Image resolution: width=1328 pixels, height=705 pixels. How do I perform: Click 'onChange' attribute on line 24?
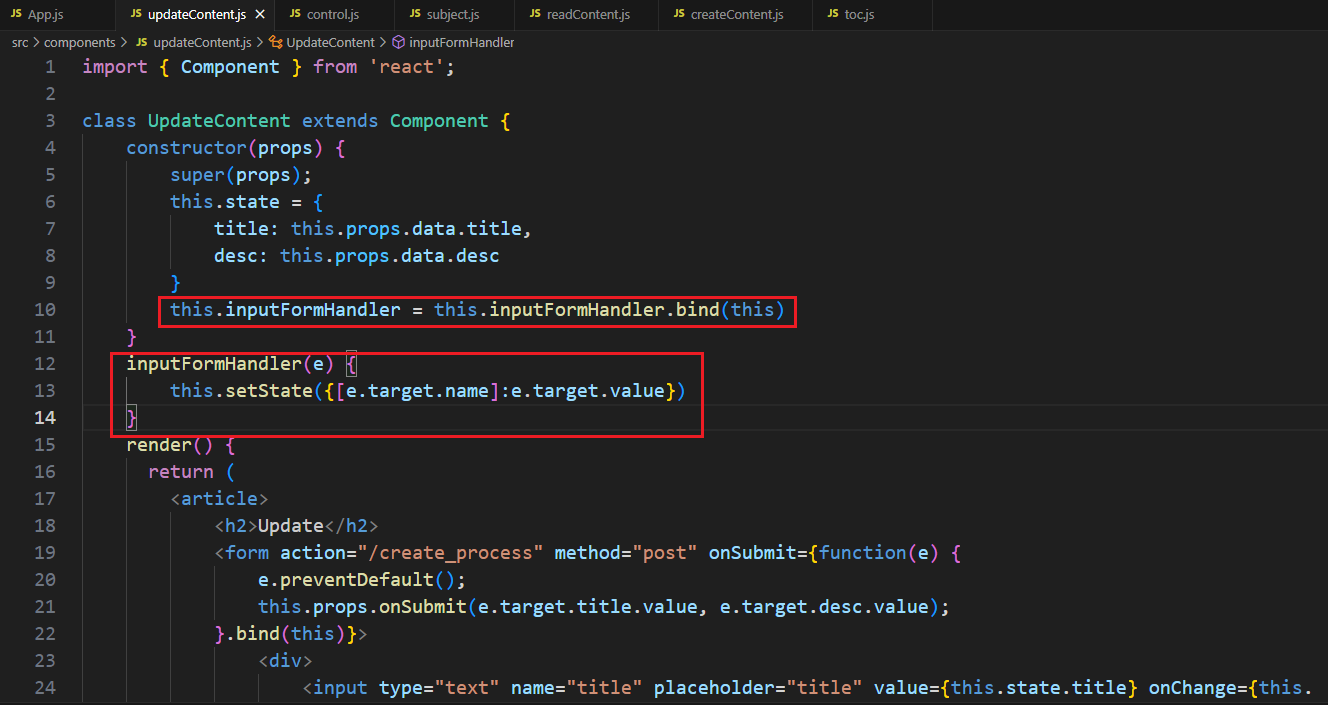pyautogui.click(x=1192, y=688)
